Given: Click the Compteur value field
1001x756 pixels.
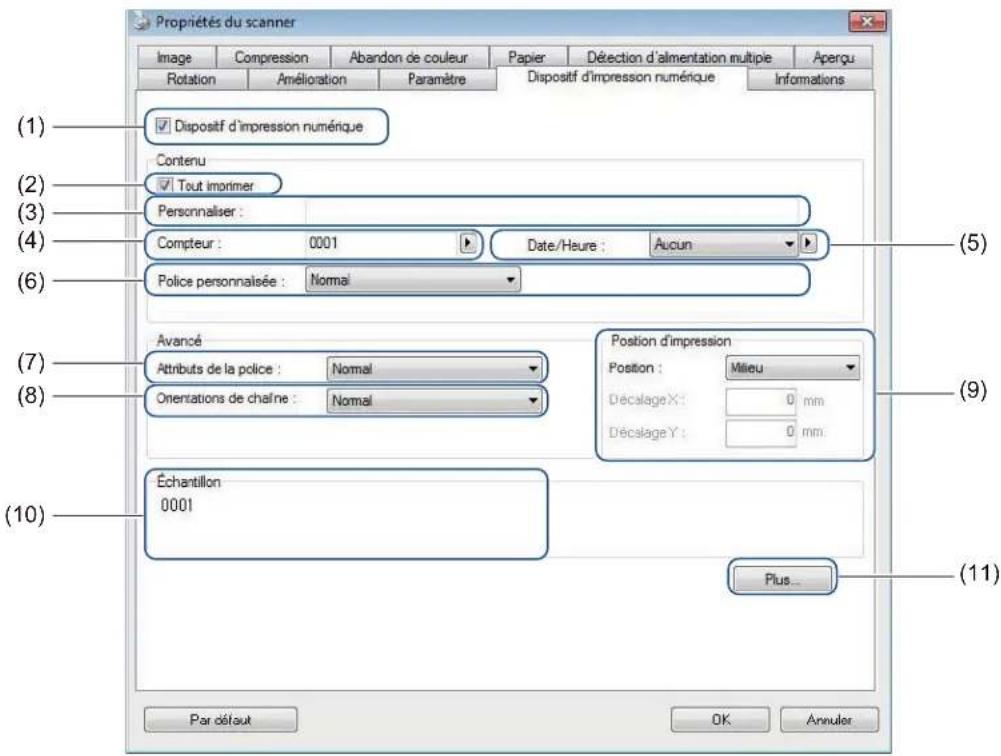Looking at the screenshot, I should point(381,243).
